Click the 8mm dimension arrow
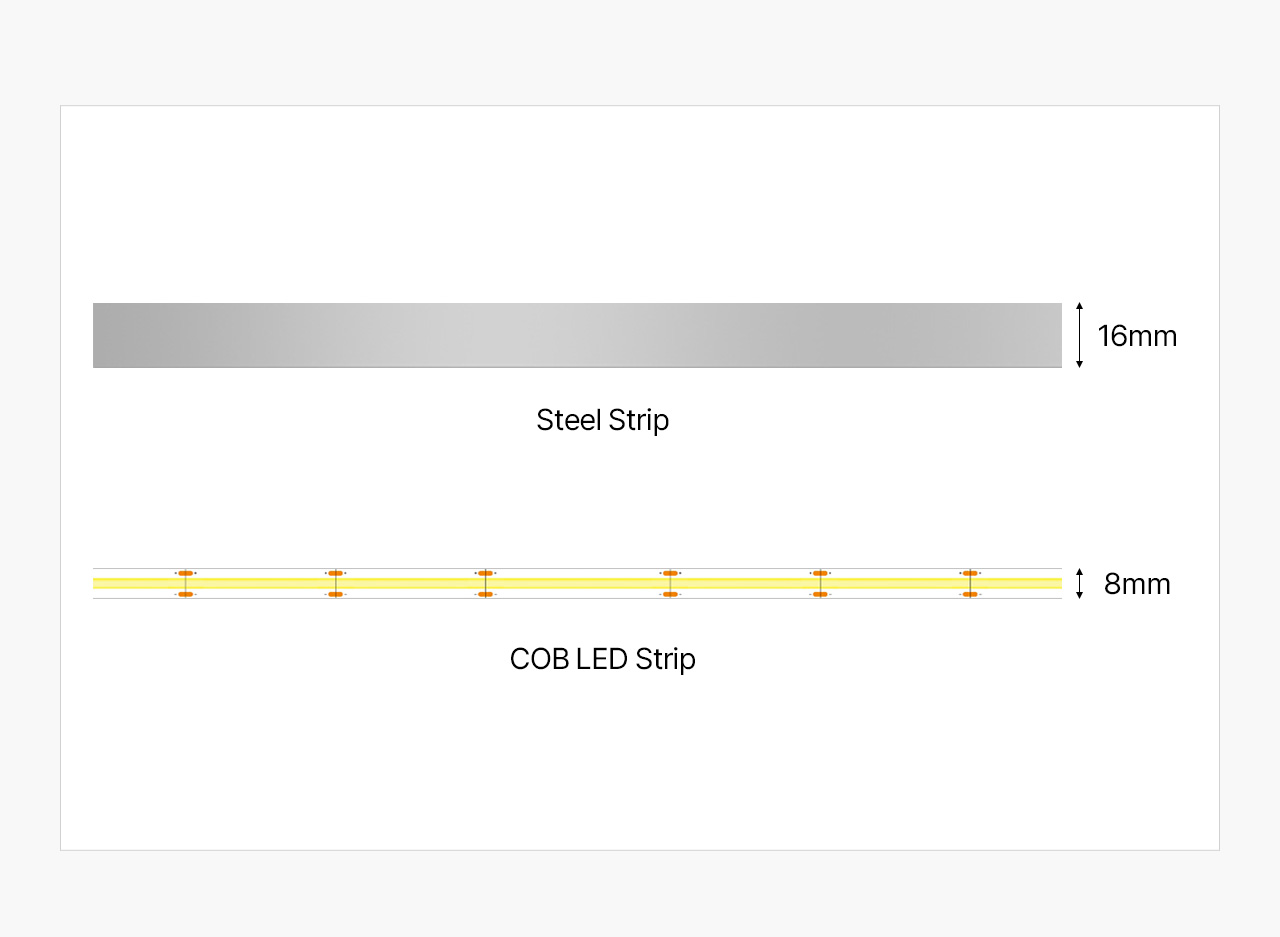Image resolution: width=1280 pixels, height=937 pixels. (1079, 583)
